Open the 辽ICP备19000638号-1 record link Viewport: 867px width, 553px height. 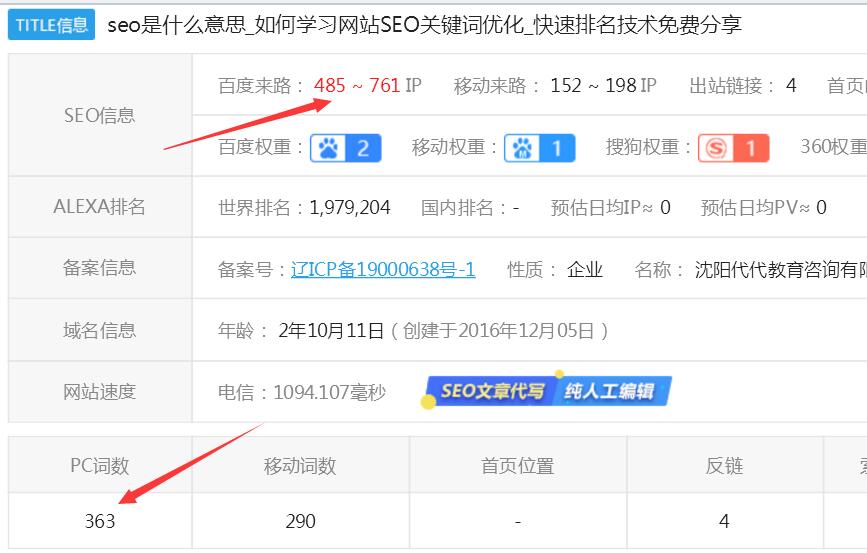pyautogui.click(x=383, y=269)
